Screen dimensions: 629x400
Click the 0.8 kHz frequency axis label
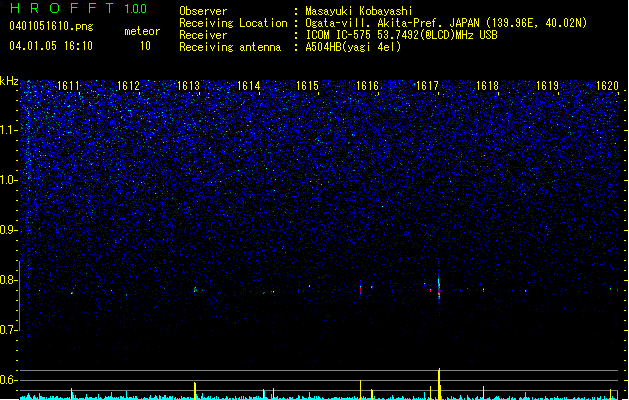[x=9, y=280]
